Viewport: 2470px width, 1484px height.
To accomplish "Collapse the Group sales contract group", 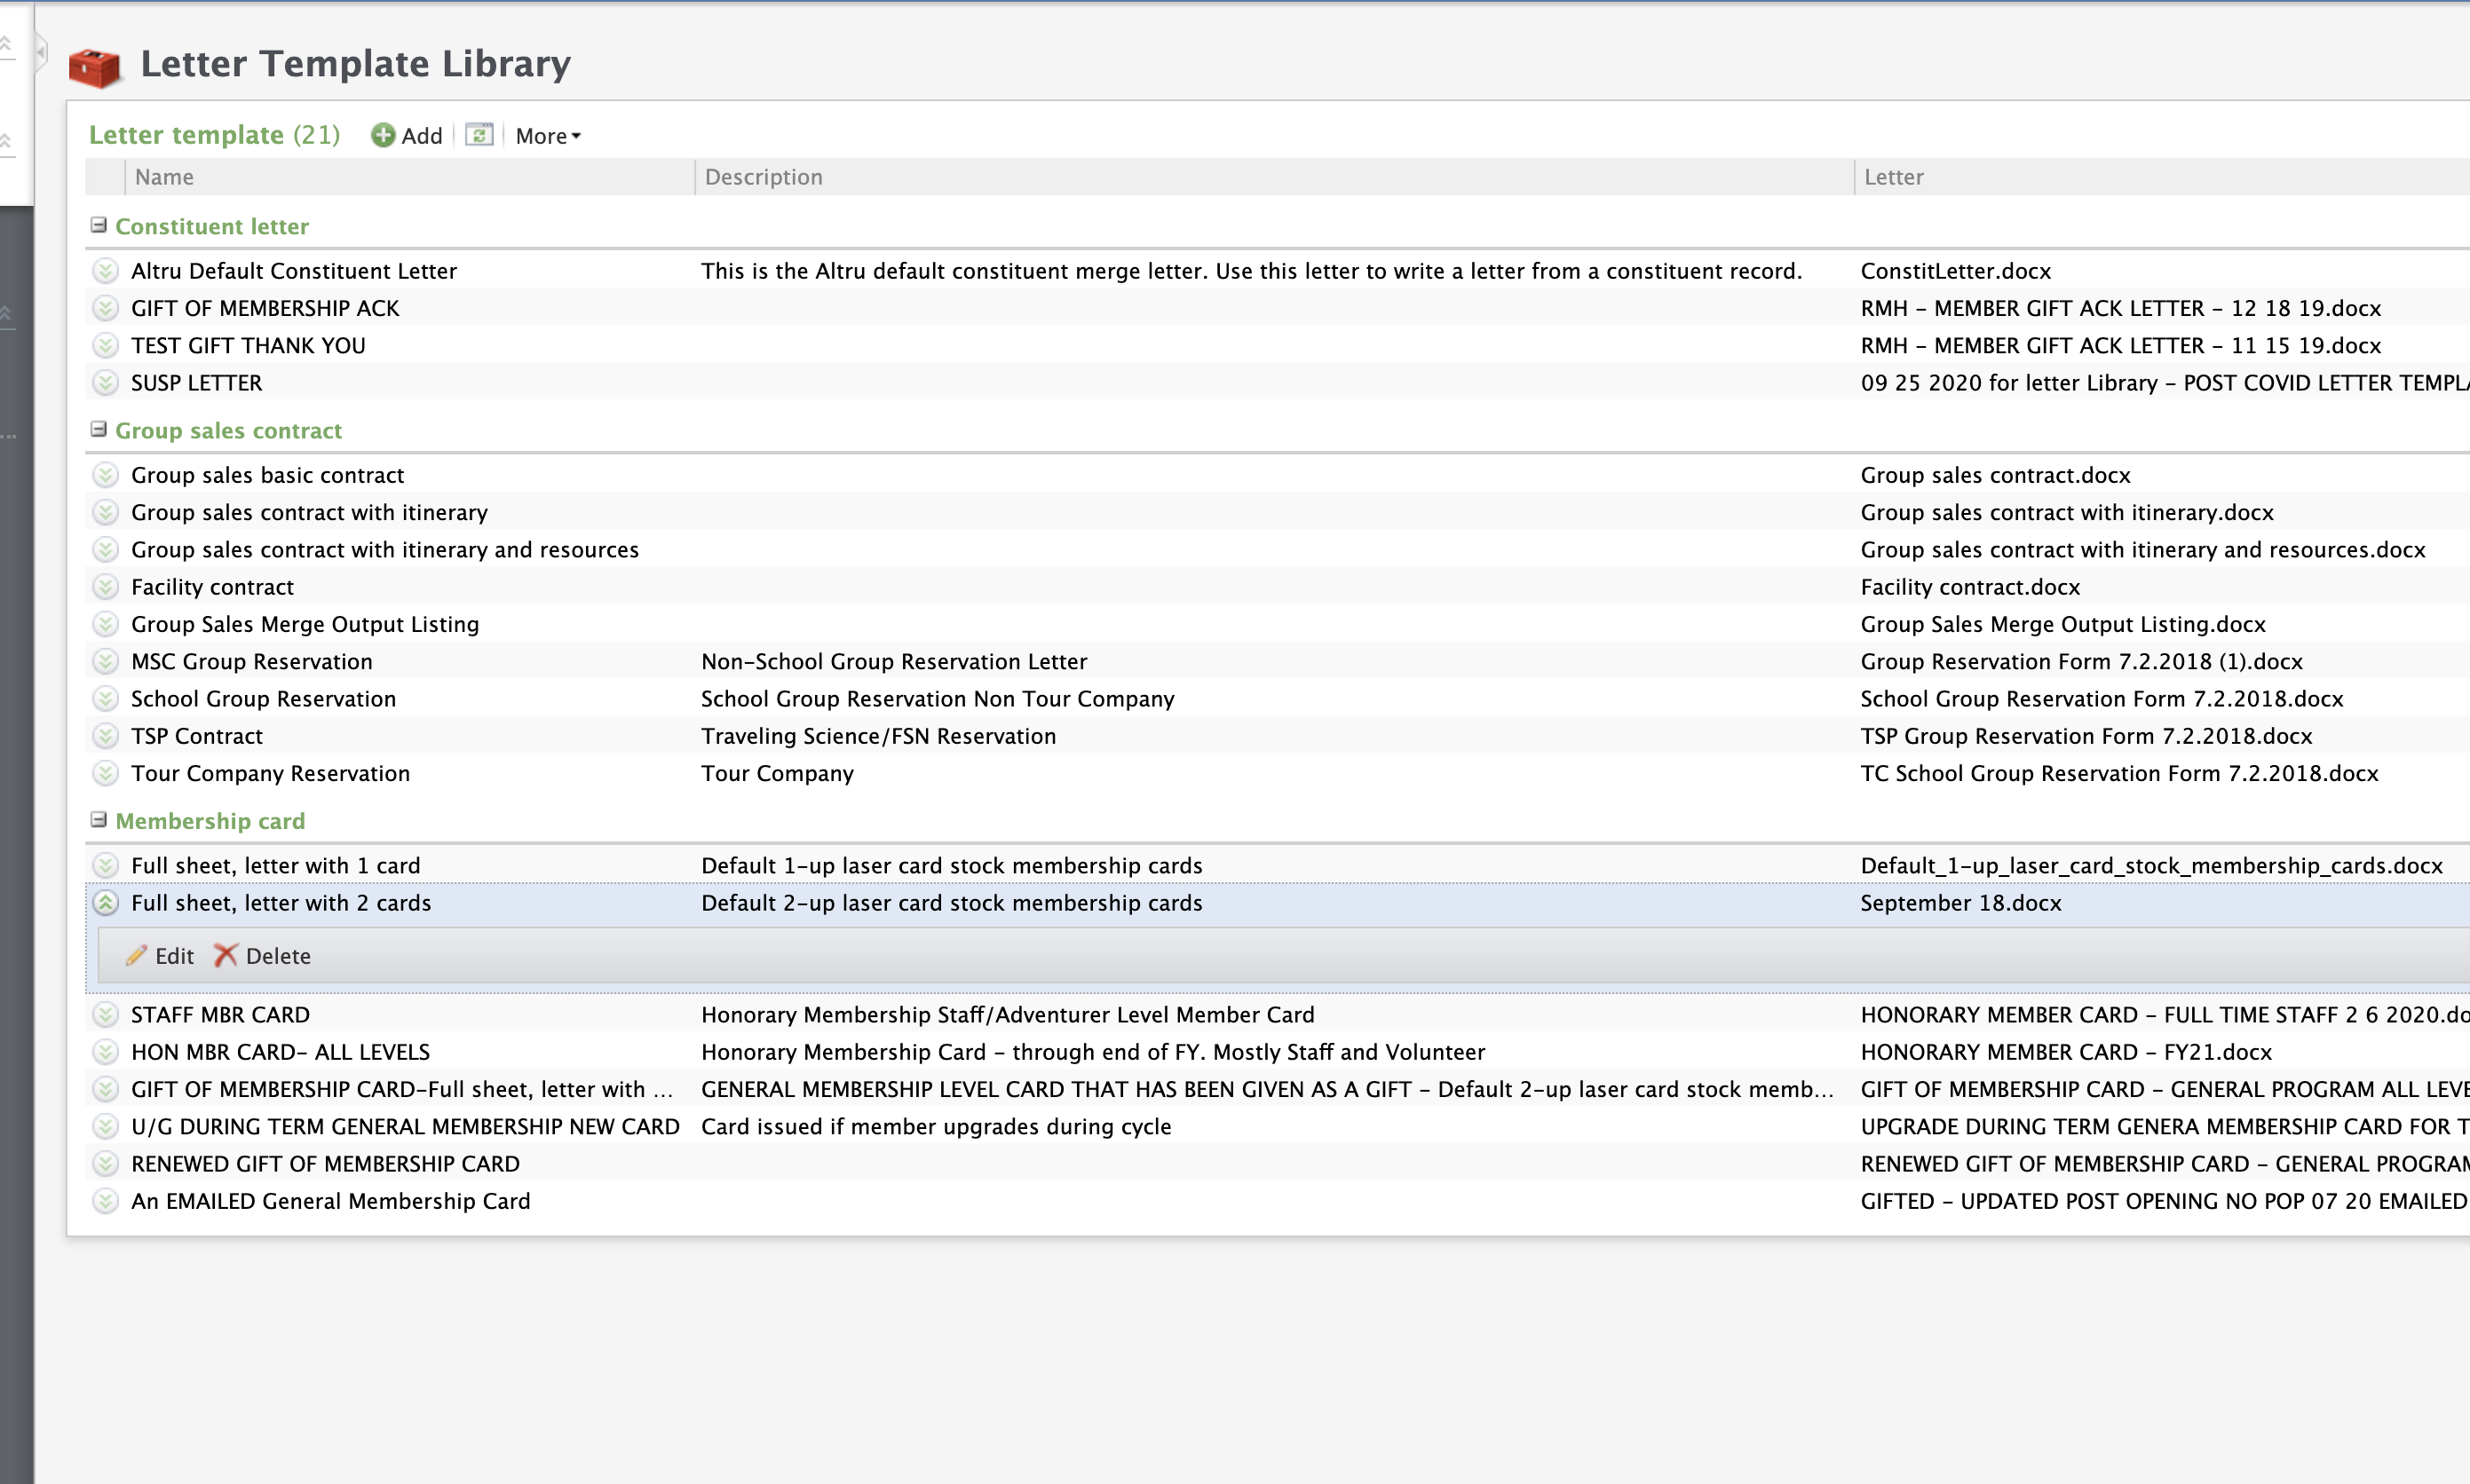I will point(98,430).
